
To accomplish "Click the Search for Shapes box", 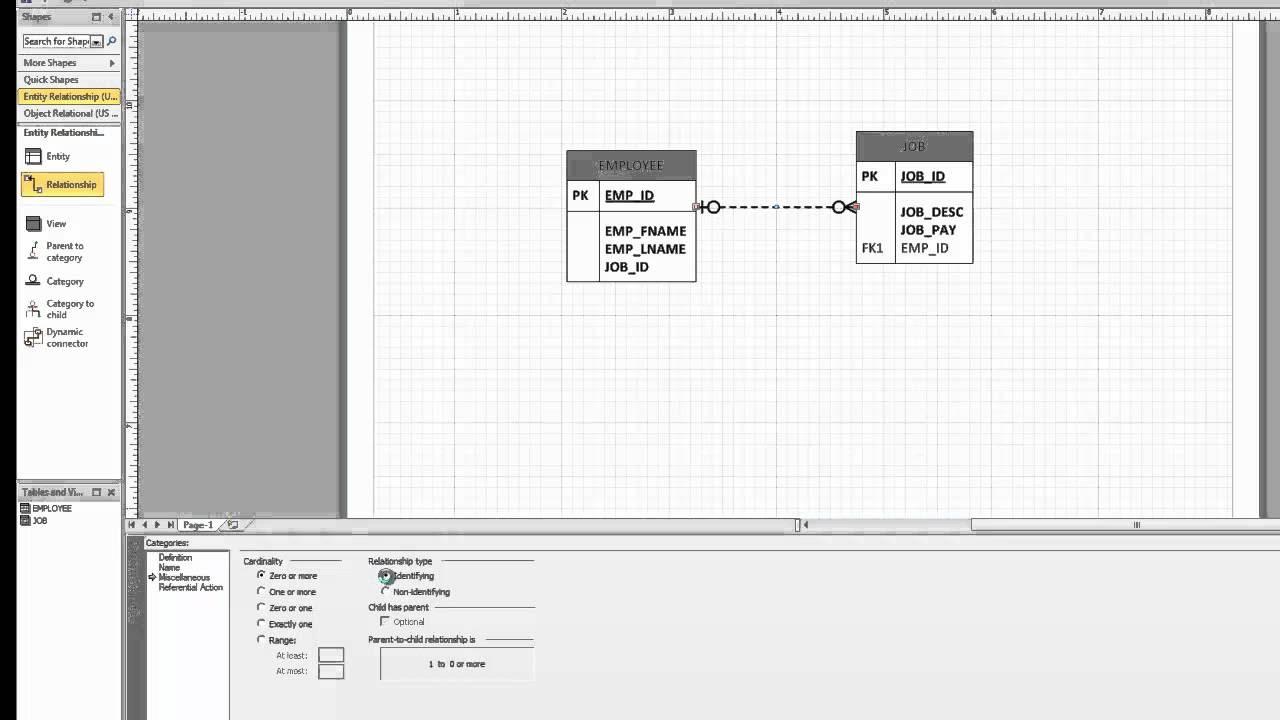I will [56, 41].
